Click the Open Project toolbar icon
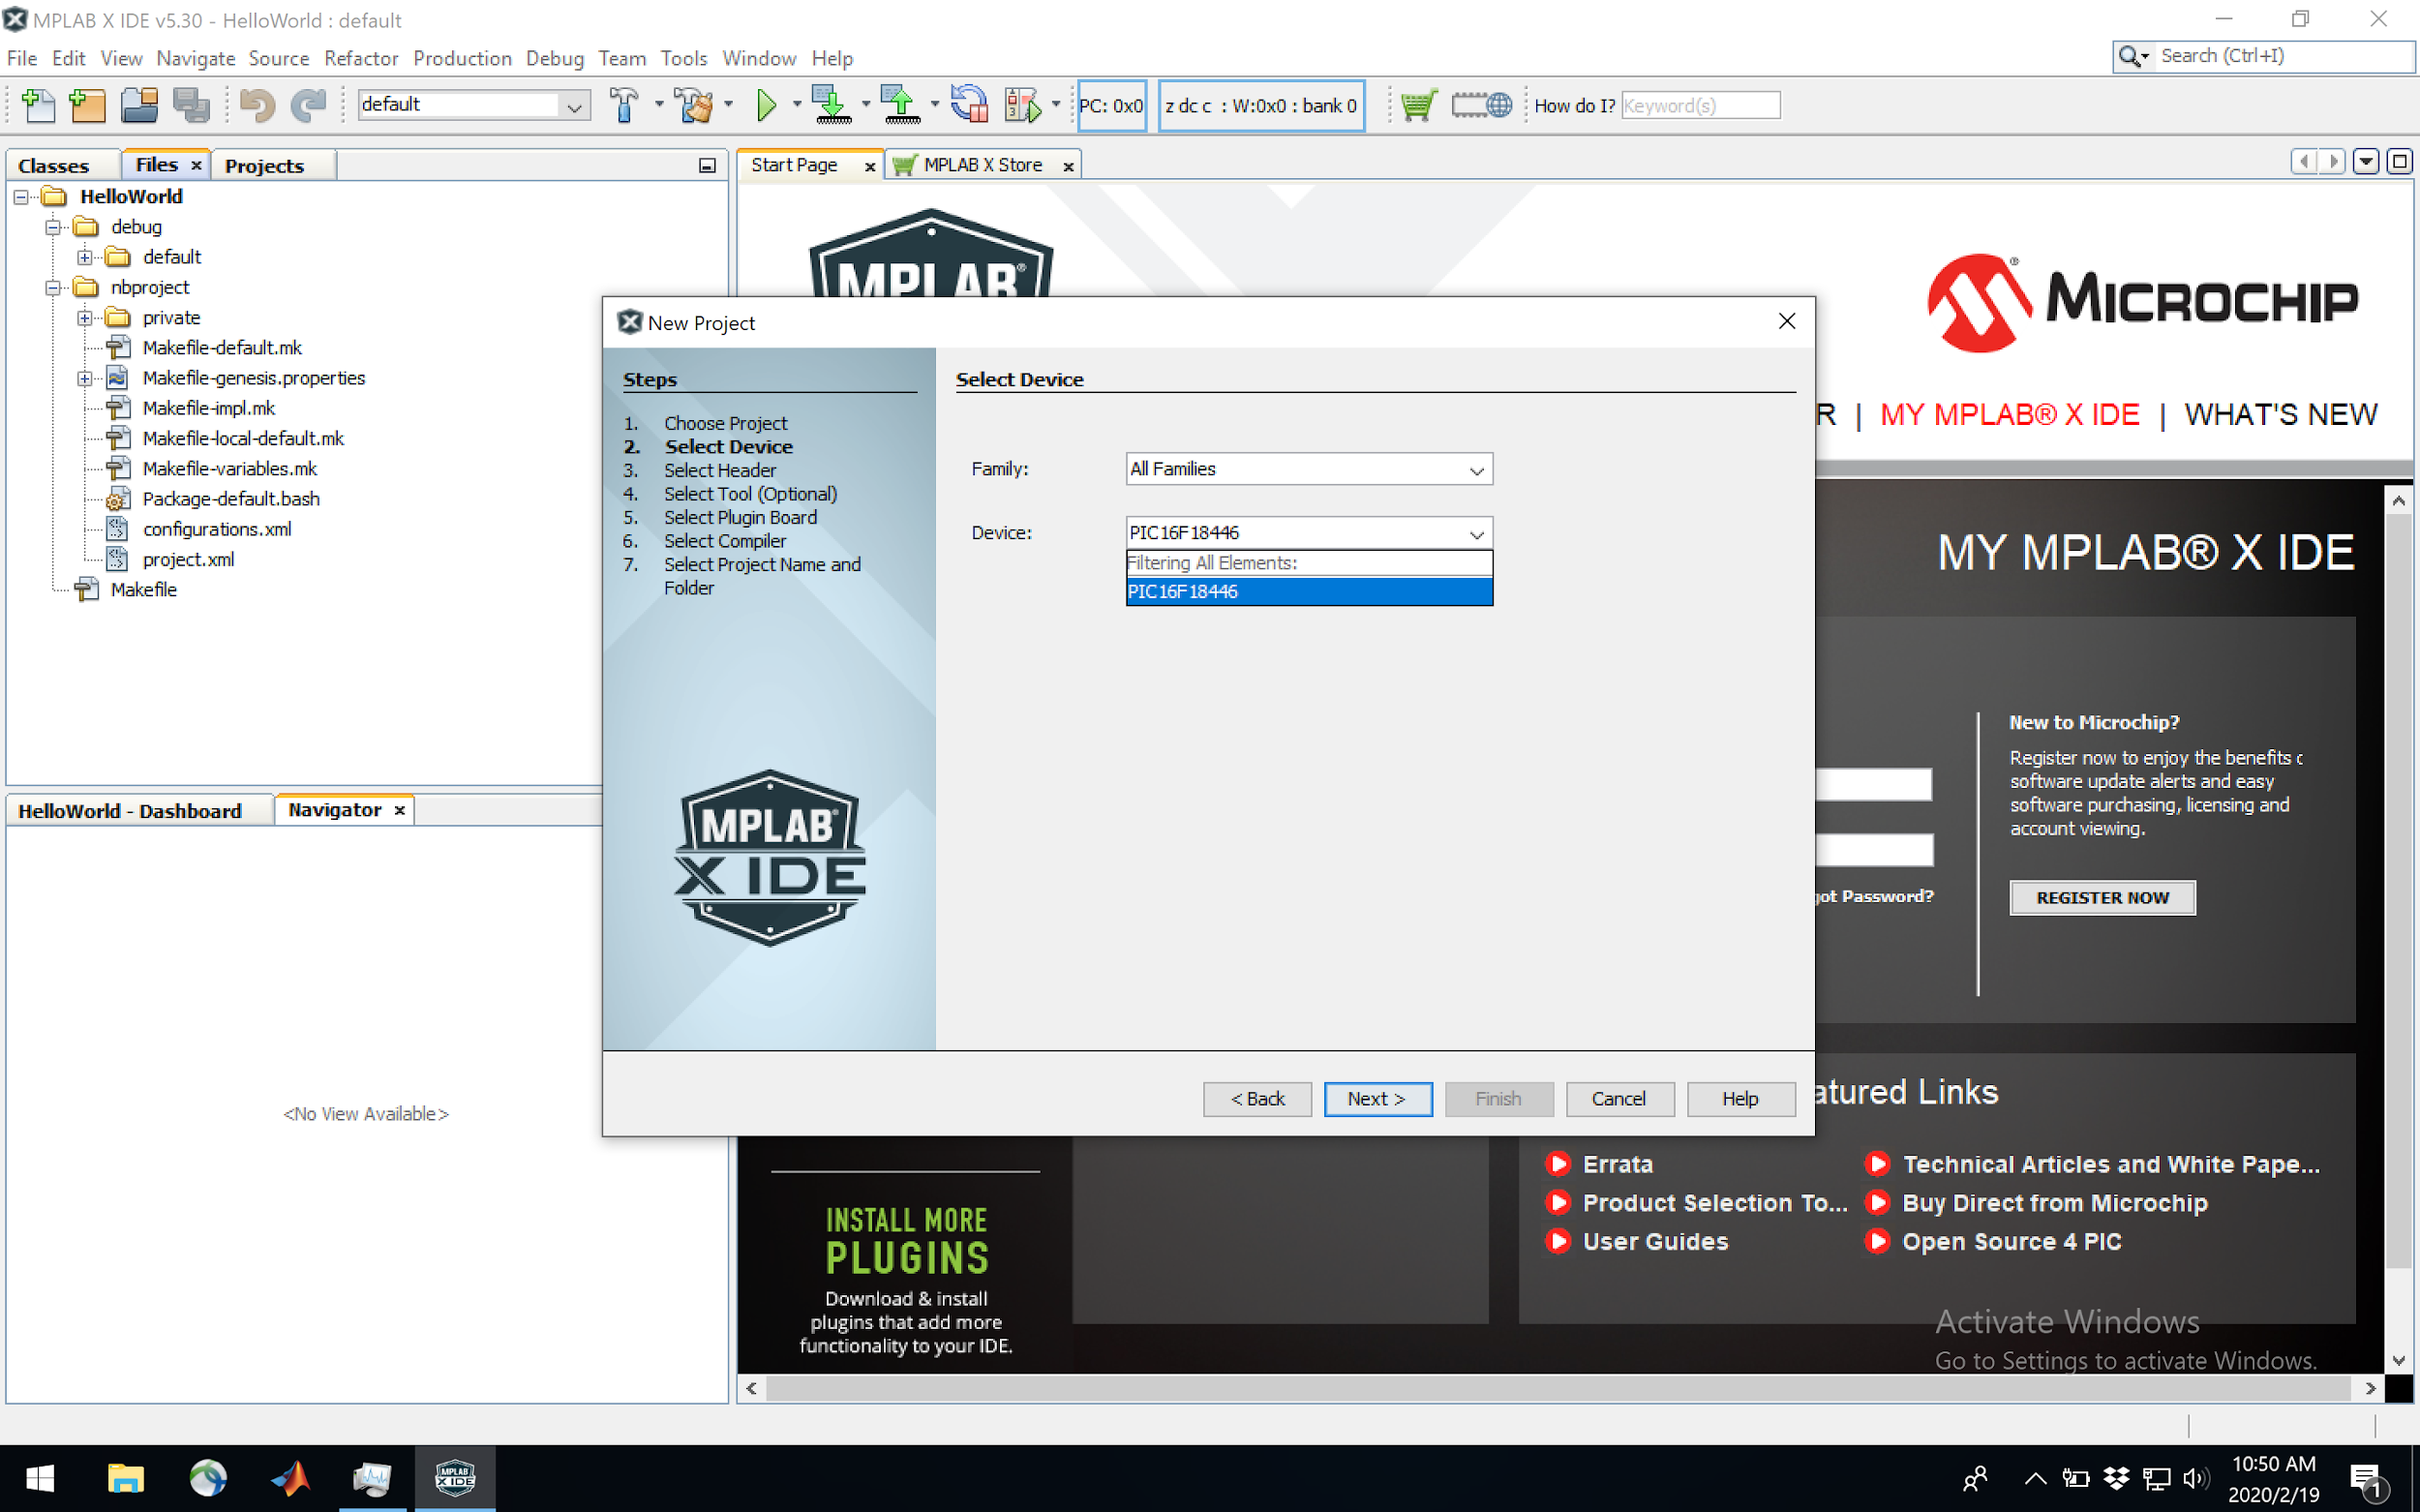This screenshot has height=1512, width=2420. click(x=139, y=105)
